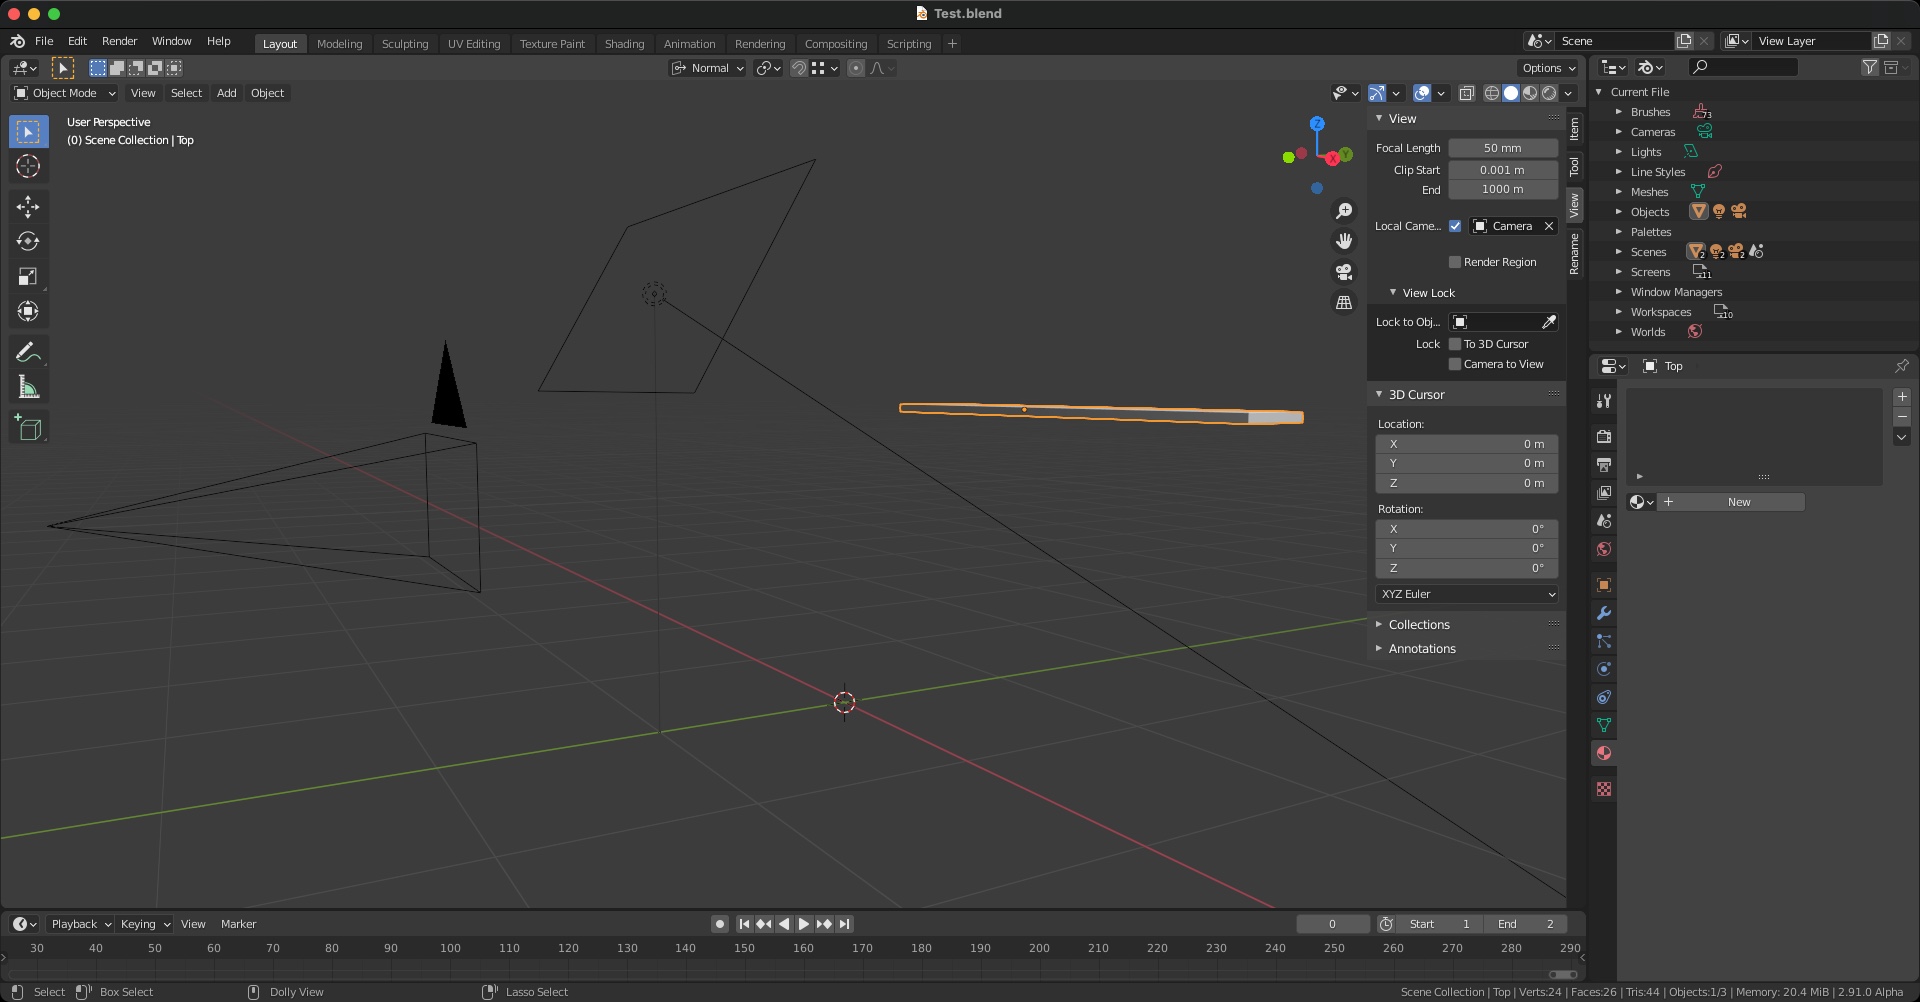This screenshot has width=1920, height=1002.
Task: Toggle proportional editing button
Action: pos(856,68)
